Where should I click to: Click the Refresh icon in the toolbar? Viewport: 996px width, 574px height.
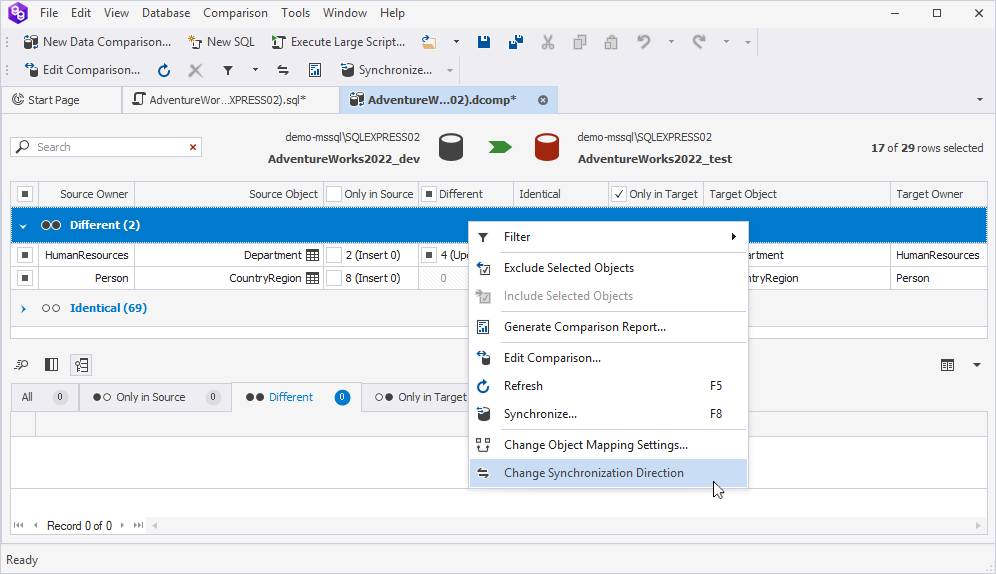tap(164, 70)
